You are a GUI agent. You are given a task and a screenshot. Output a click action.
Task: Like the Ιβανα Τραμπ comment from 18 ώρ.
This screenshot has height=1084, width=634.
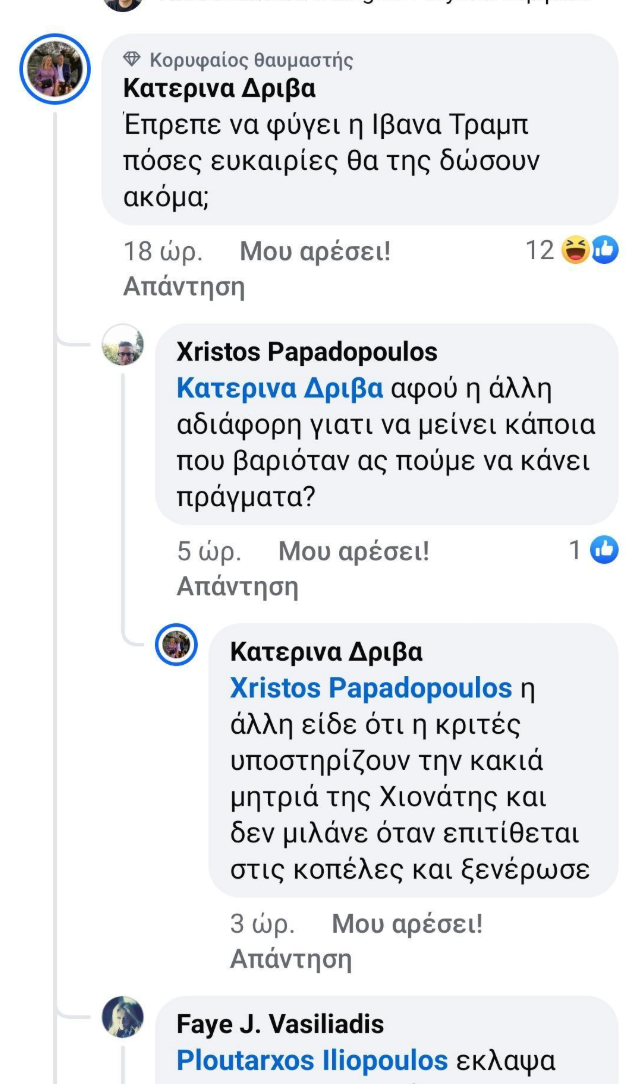315,252
